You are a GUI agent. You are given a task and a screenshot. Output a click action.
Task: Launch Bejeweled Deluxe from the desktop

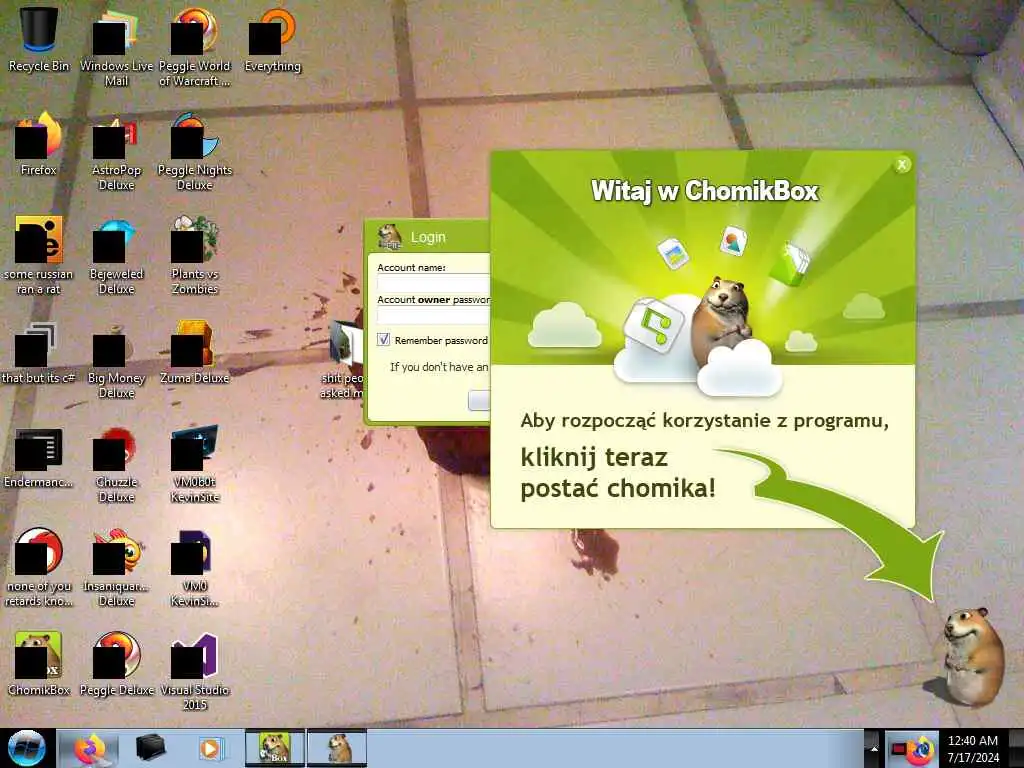116,255
